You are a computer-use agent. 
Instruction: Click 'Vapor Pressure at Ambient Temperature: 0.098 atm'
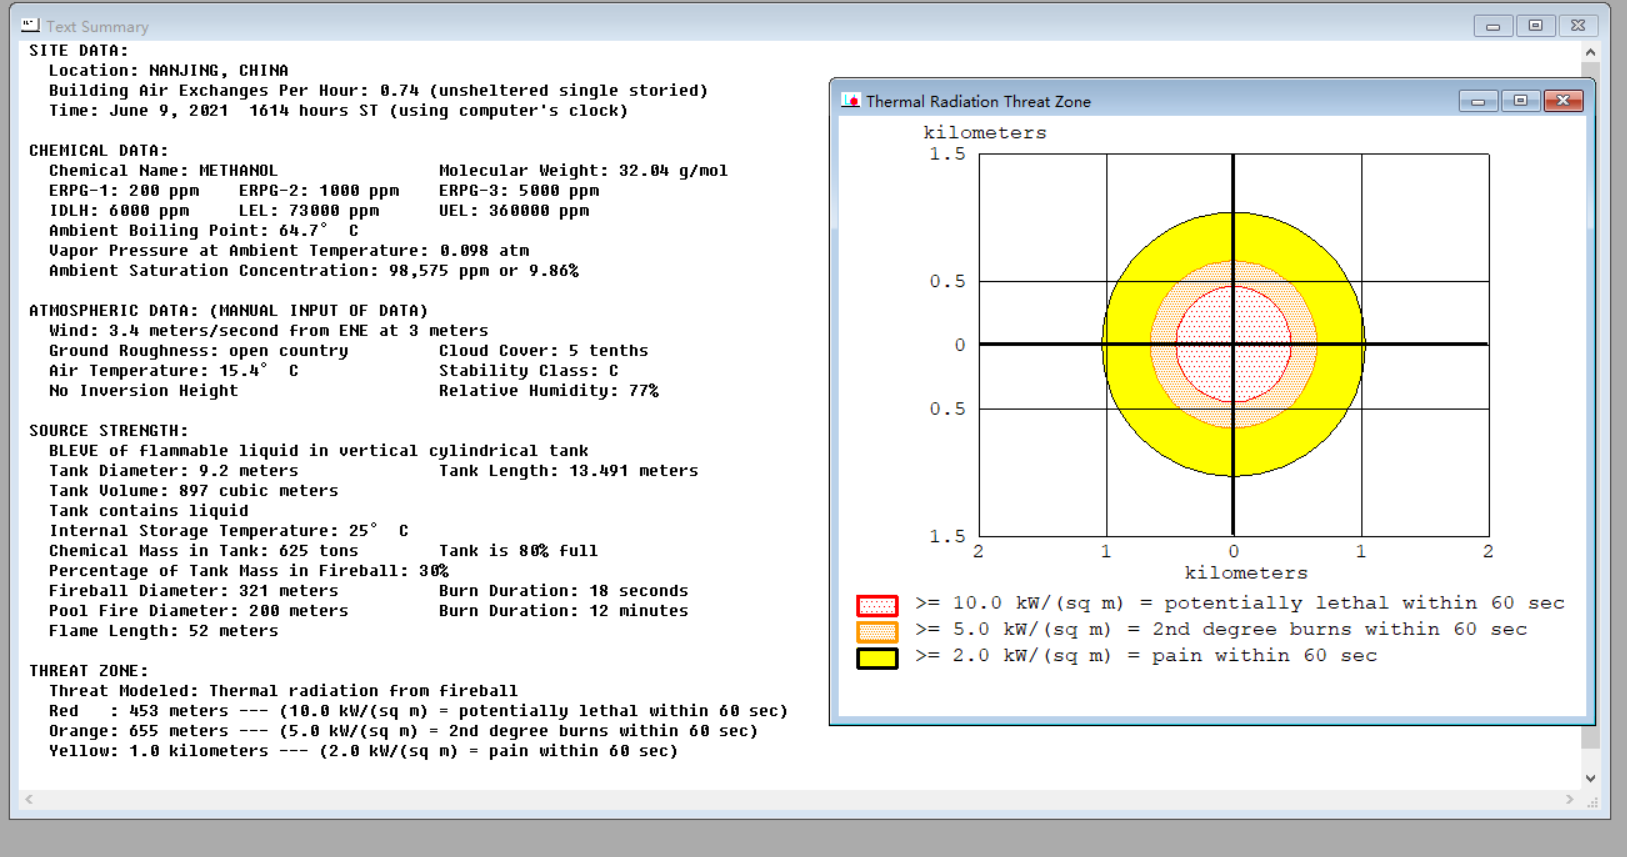pos(289,251)
